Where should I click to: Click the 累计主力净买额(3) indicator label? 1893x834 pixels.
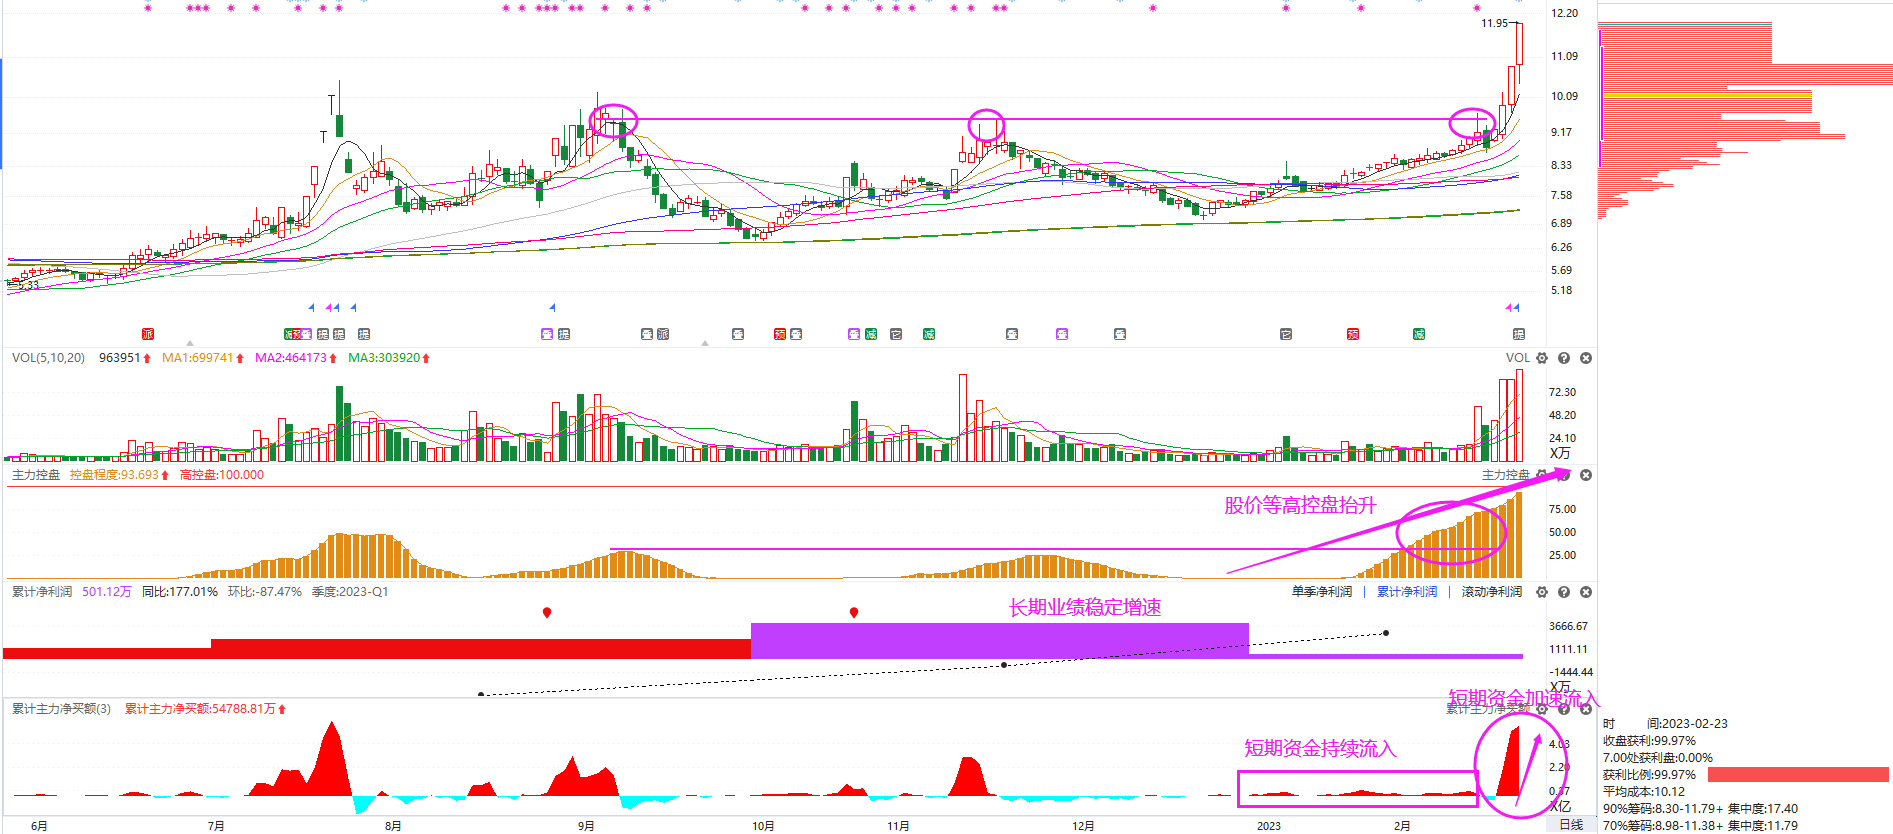click(x=61, y=709)
